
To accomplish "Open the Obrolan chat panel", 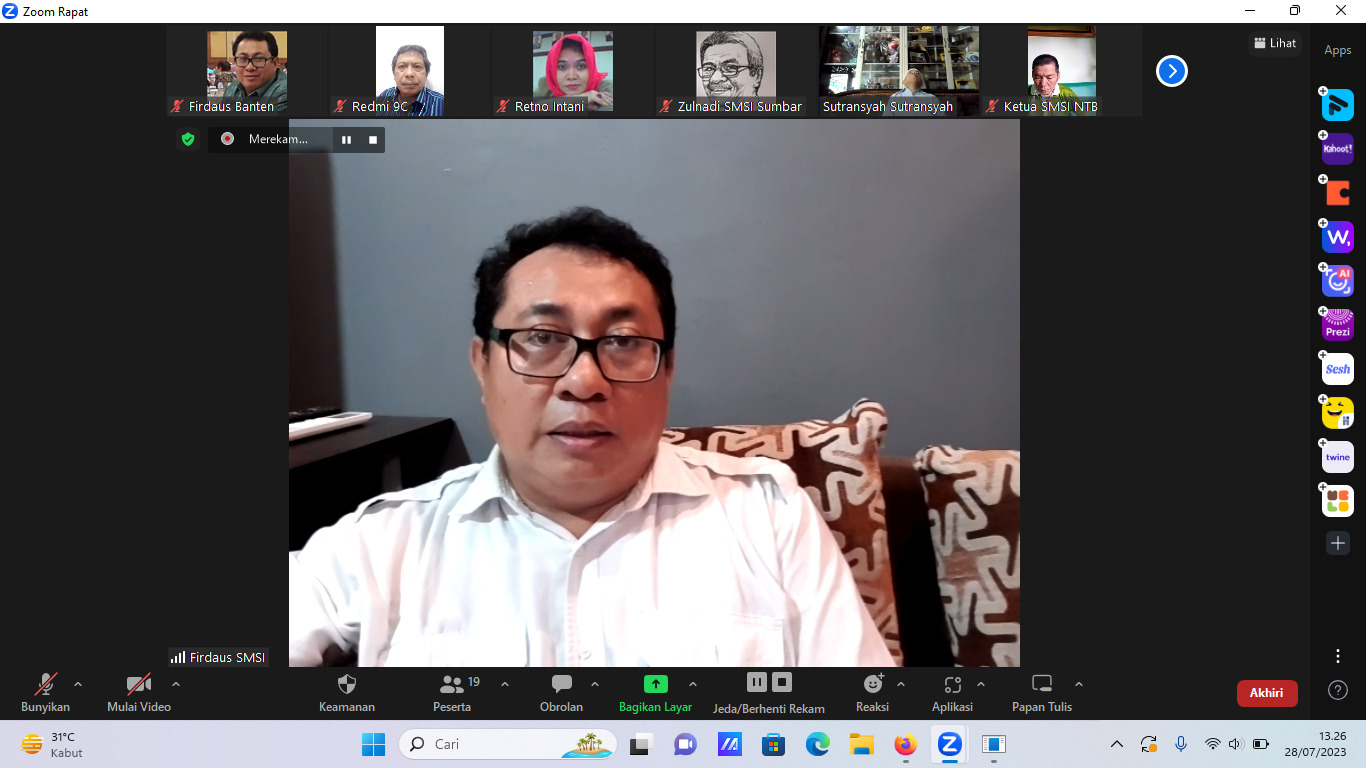I will point(561,685).
